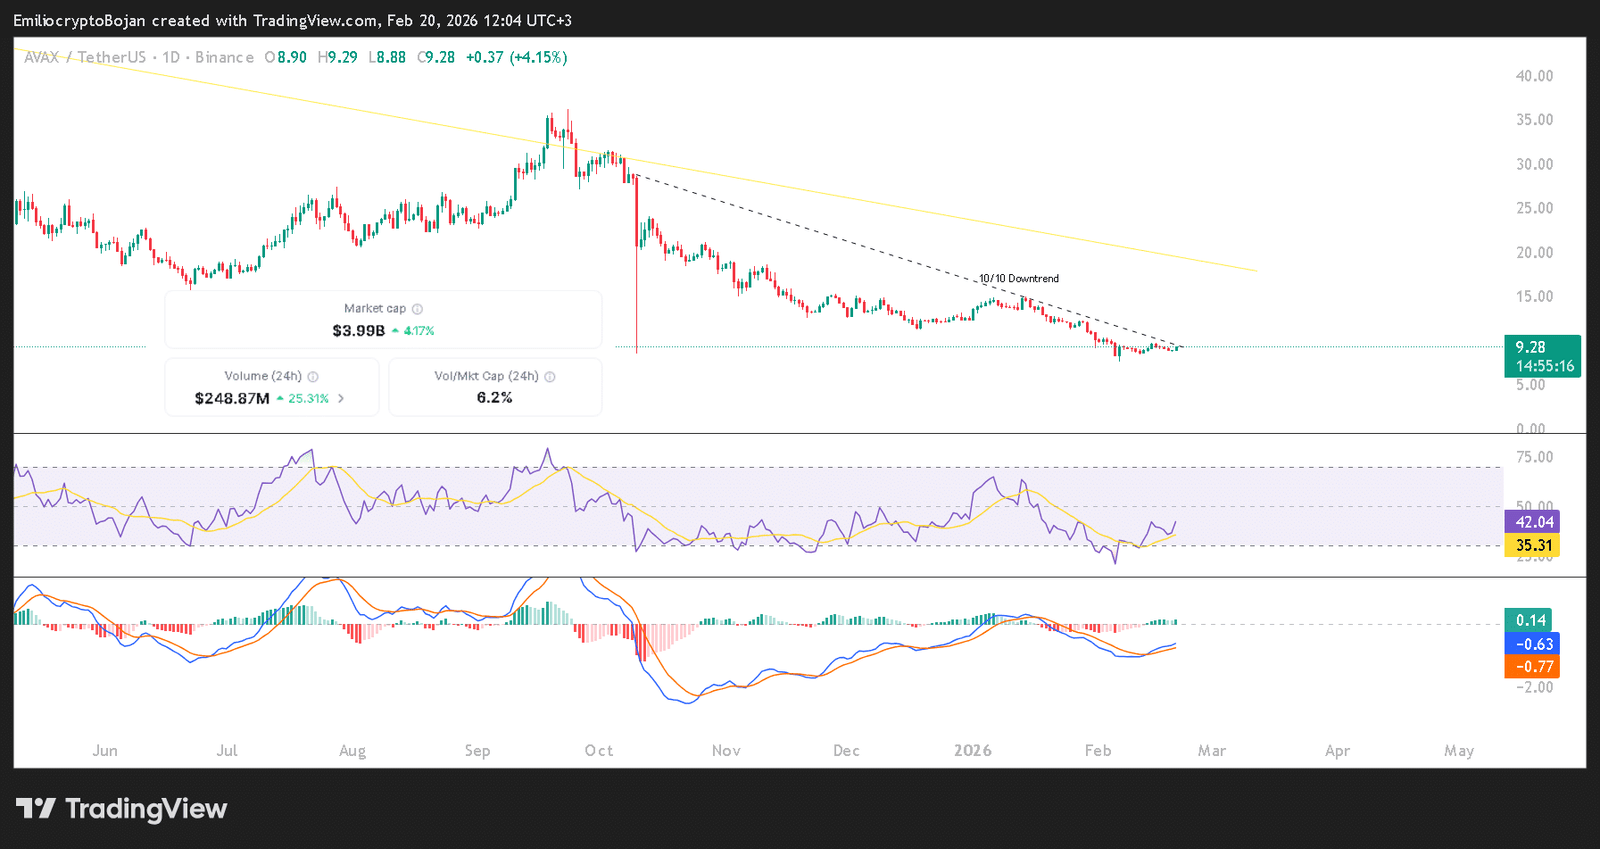1600x849 pixels.
Task: Select the yellow RSI average 35.31 tag
Action: click(1532, 545)
